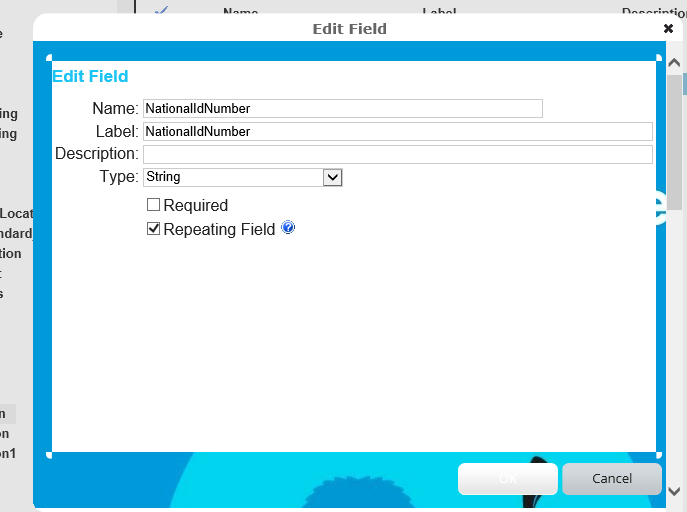Click the Name input field
Viewport: 687px width, 512px height.
[343, 109]
